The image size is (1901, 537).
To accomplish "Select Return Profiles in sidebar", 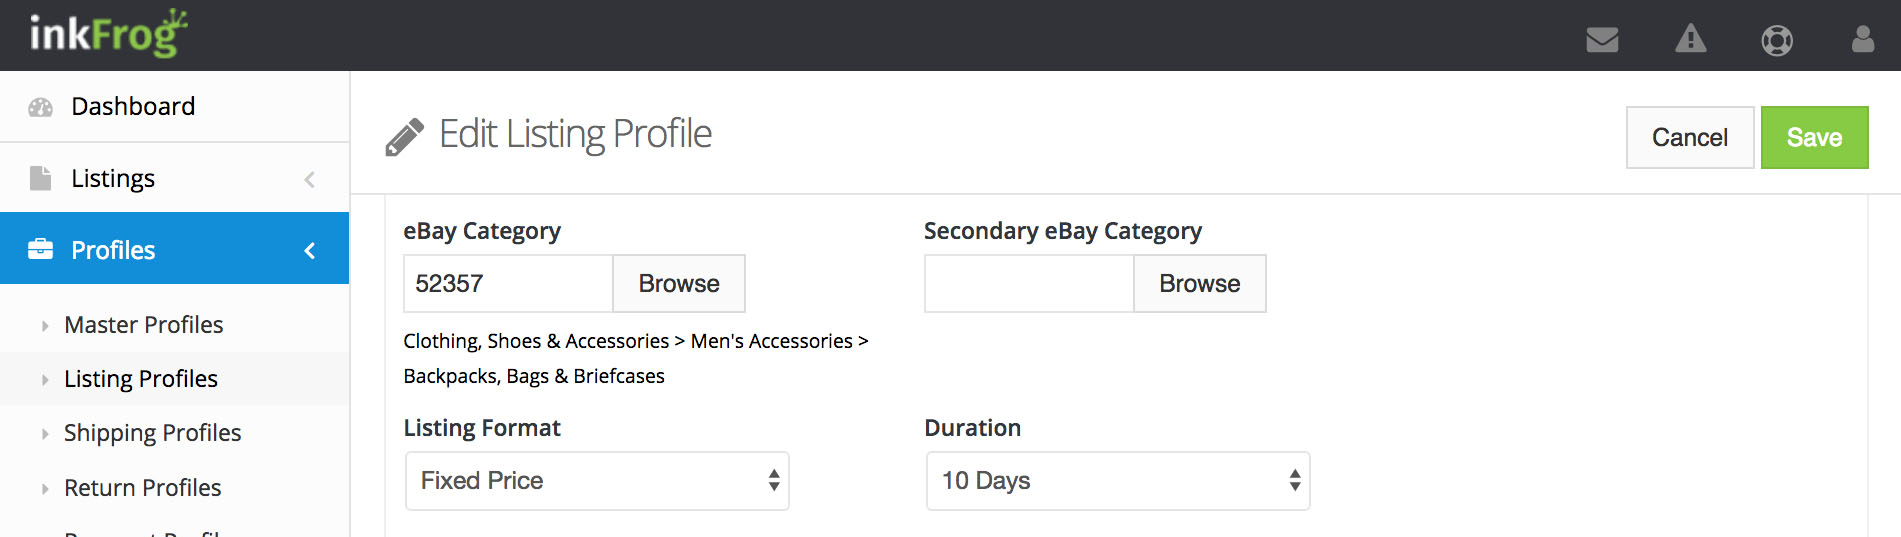I will pos(142,488).
